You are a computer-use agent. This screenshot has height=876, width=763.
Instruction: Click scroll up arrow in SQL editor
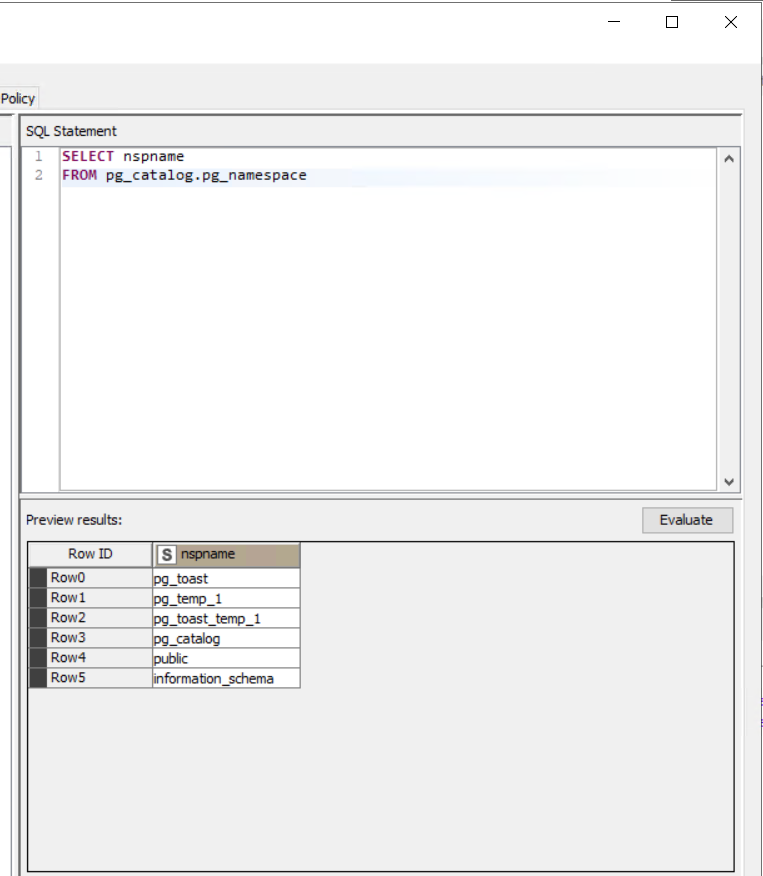pyautogui.click(x=728, y=159)
